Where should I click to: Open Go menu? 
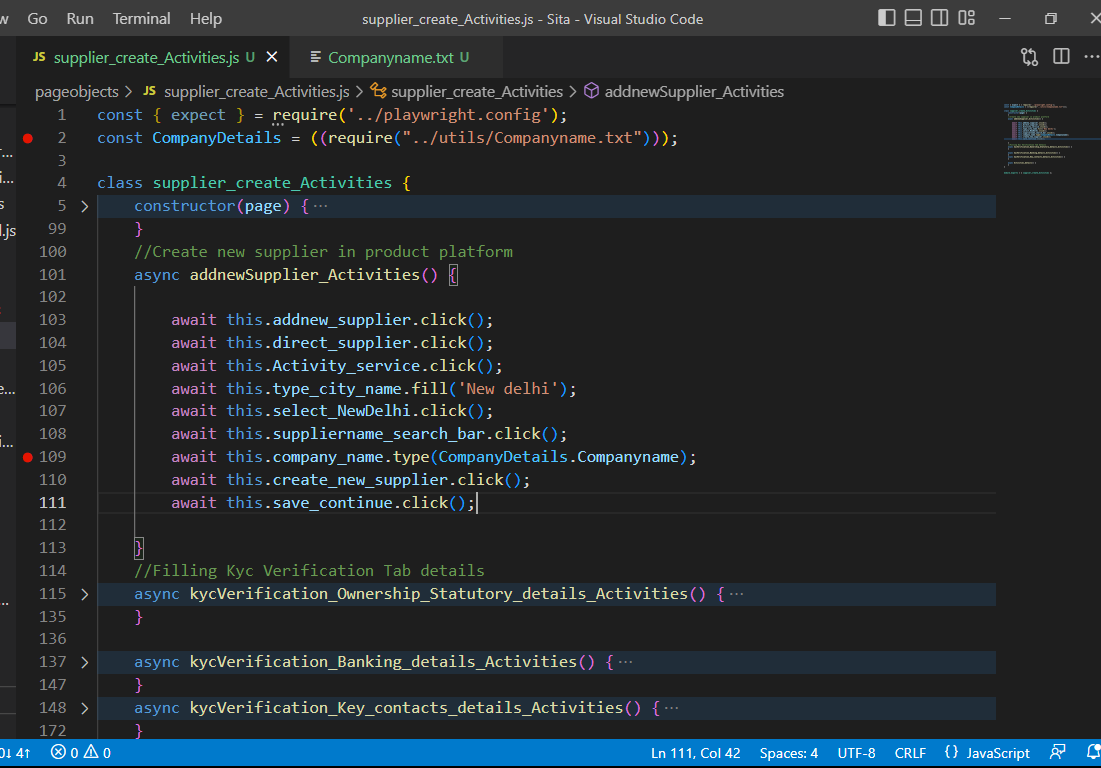[37, 19]
